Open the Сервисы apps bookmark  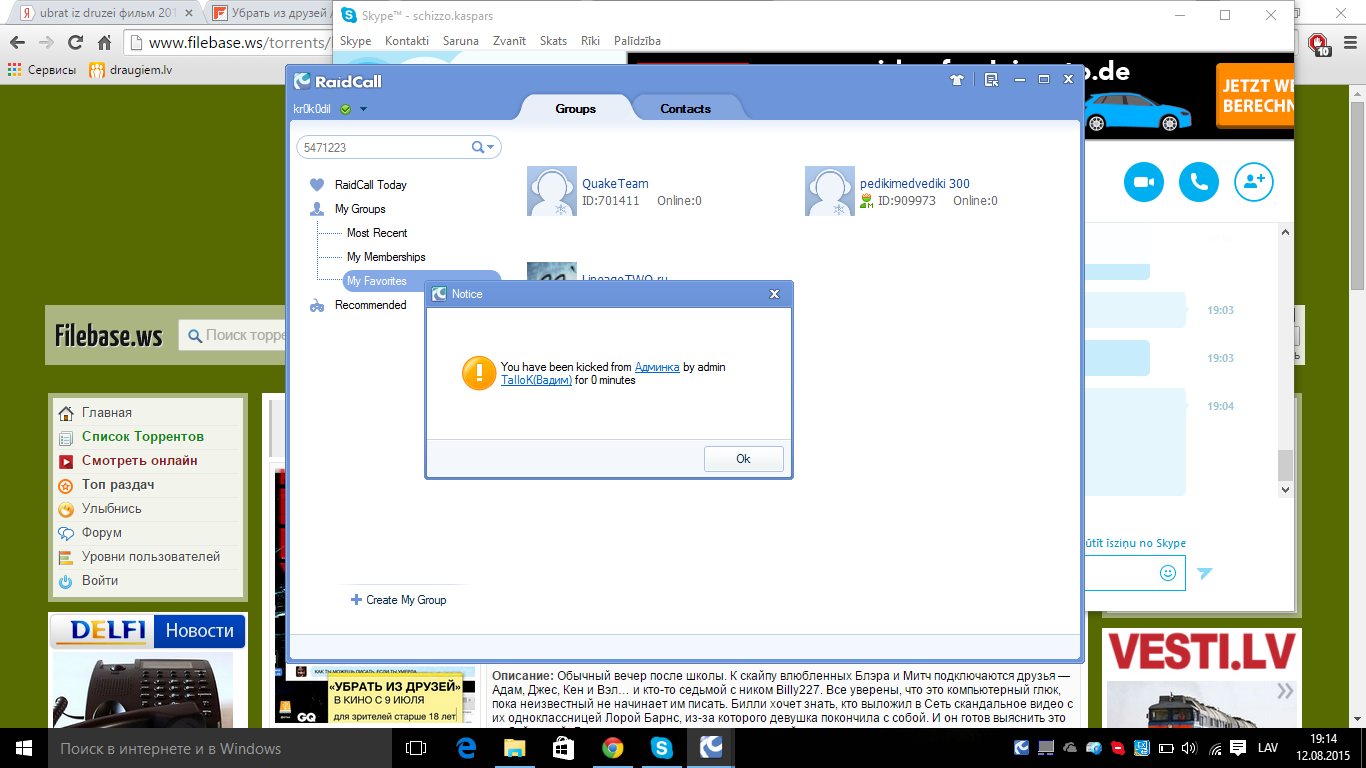click(42, 70)
